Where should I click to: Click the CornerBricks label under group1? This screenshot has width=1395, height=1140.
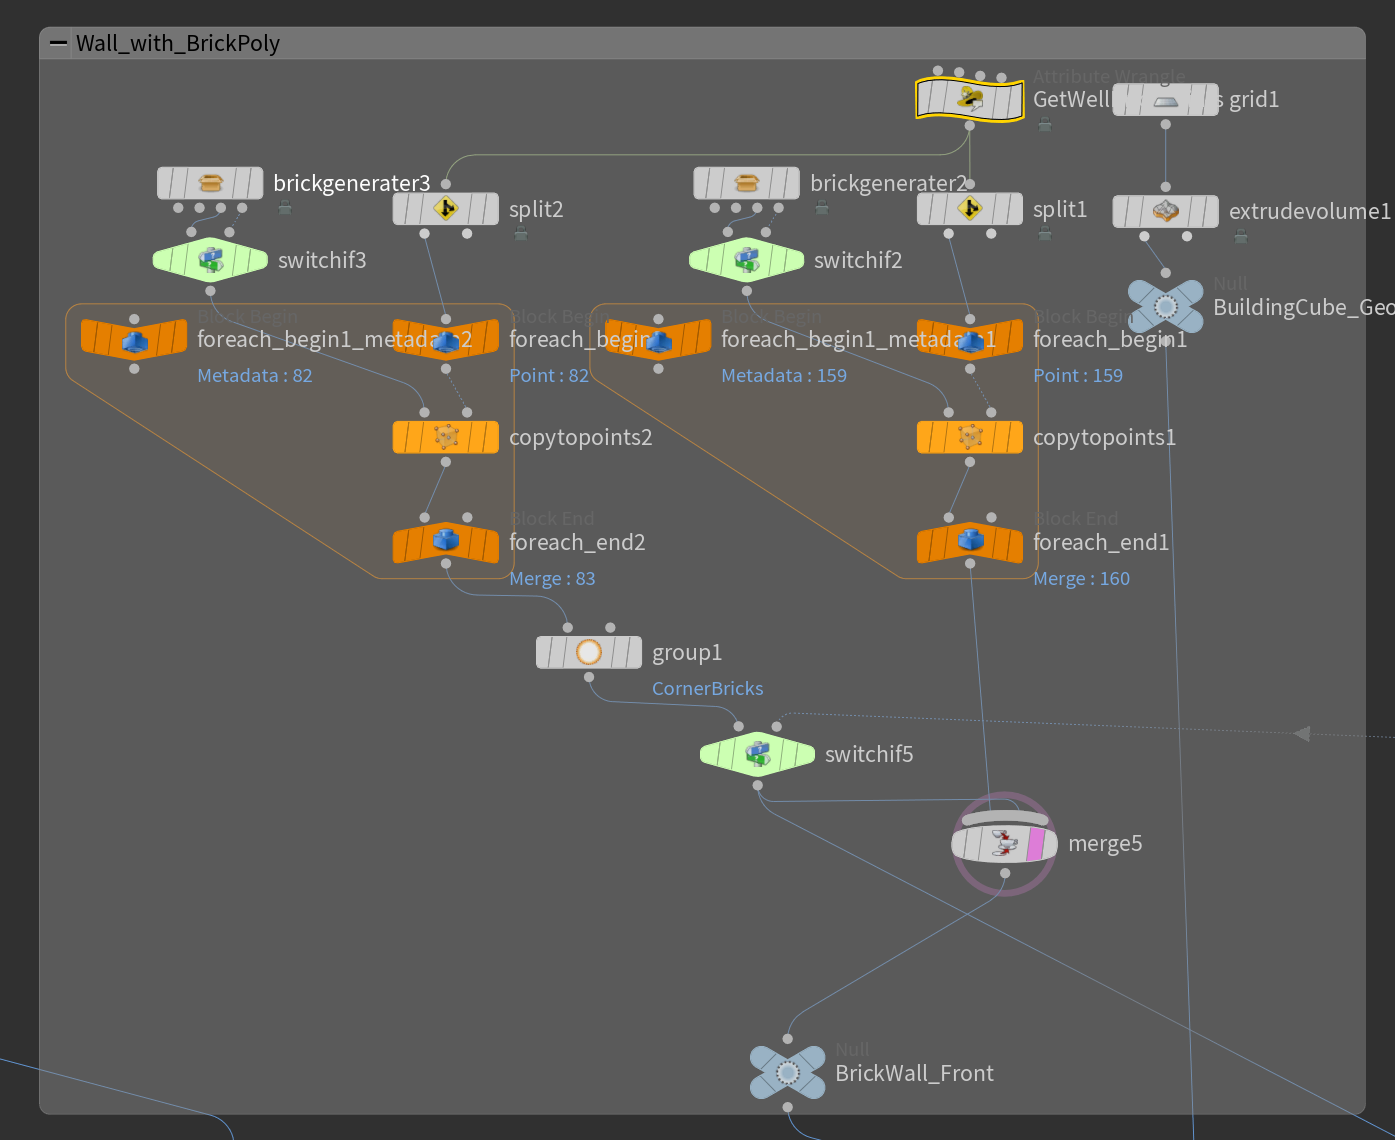[708, 689]
